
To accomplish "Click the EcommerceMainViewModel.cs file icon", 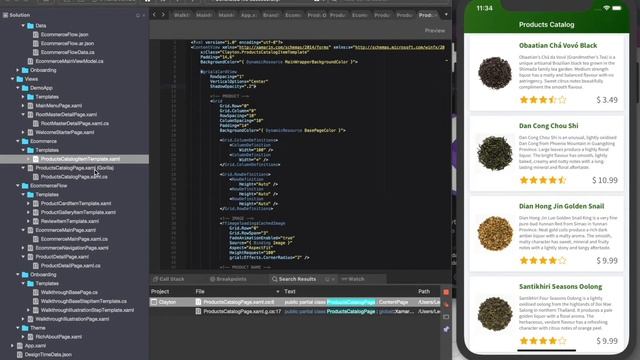I will (x=30, y=61).
